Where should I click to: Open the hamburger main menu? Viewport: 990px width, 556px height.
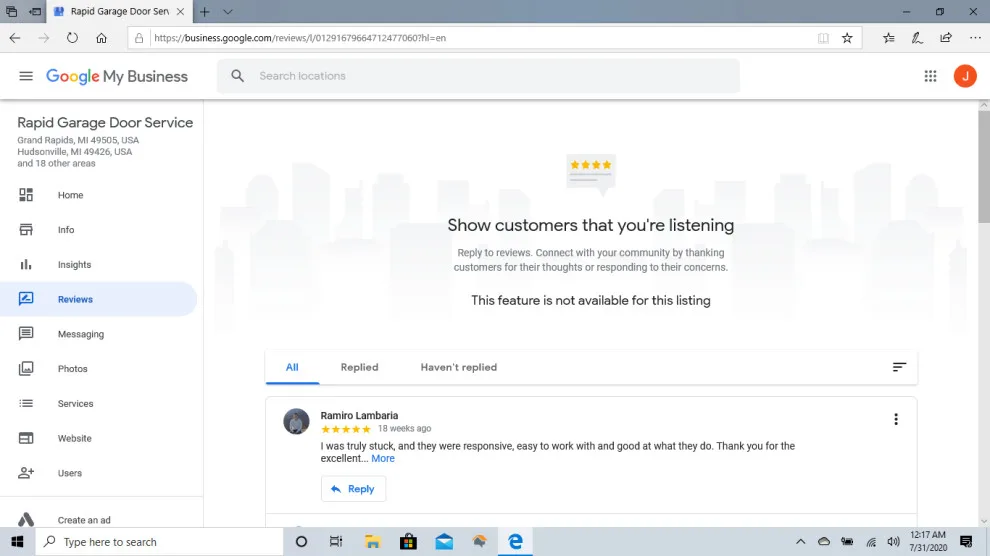pos(26,76)
